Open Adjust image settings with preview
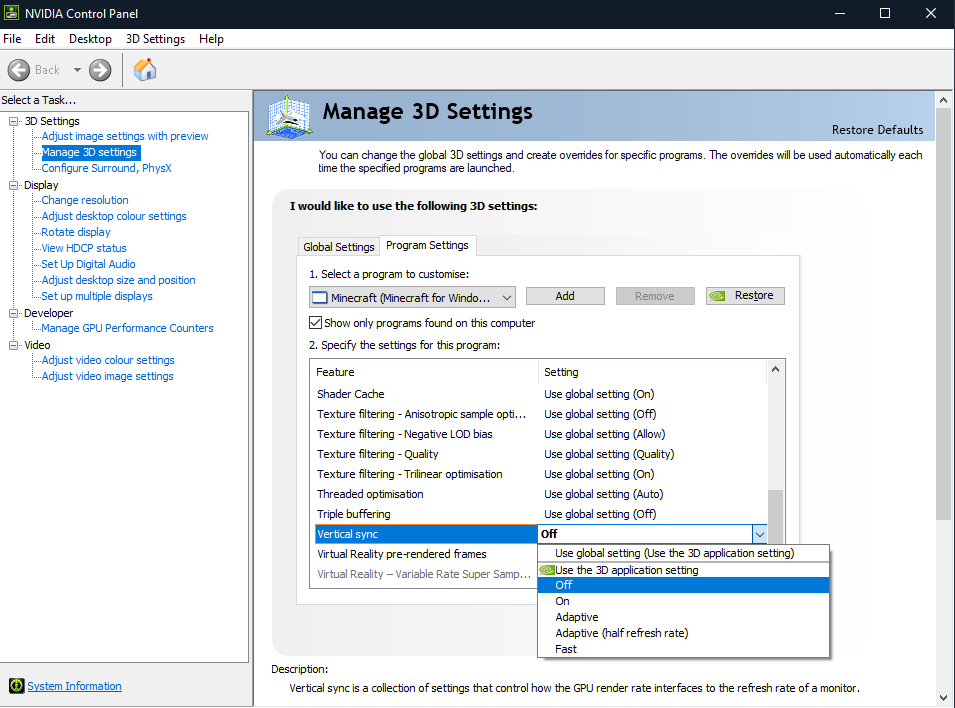 point(125,136)
